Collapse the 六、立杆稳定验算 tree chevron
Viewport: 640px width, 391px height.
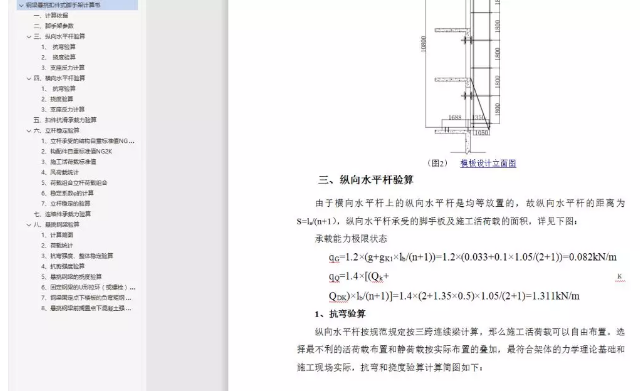tap(29, 131)
